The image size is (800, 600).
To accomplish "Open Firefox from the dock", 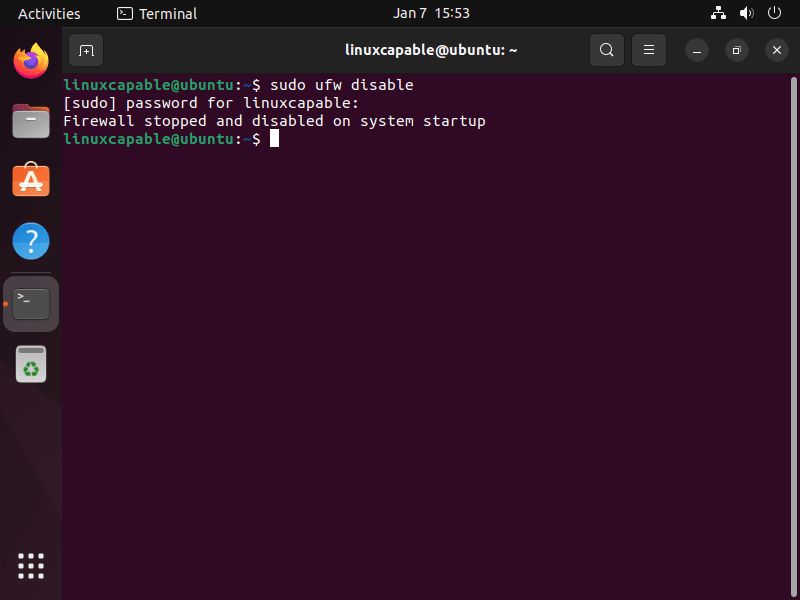I will pyautogui.click(x=31, y=61).
